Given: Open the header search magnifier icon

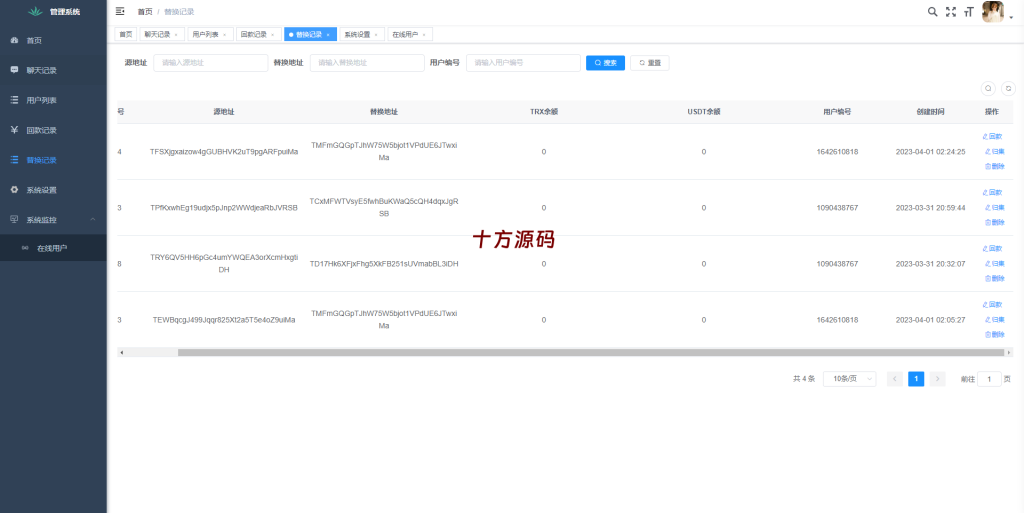Looking at the screenshot, I should (x=933, y=12).
